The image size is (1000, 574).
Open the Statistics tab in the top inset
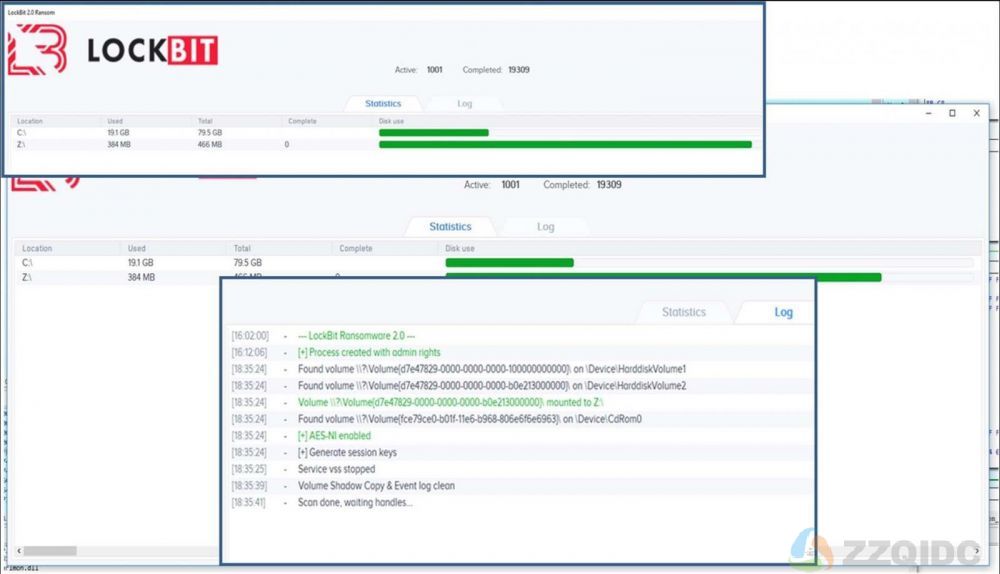coord(383,103)
